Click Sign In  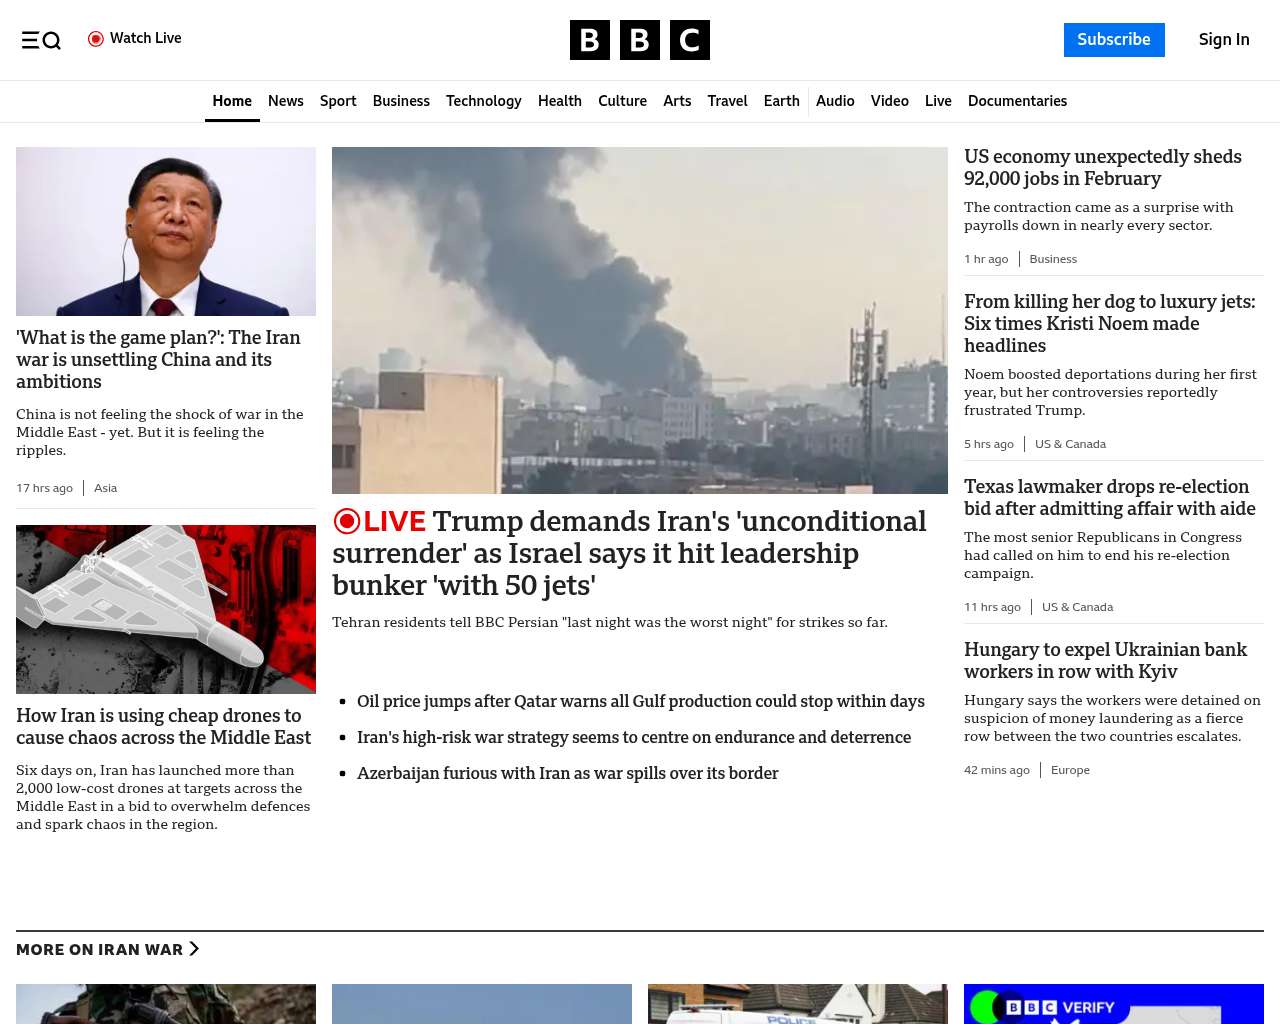pos(1223,40)
